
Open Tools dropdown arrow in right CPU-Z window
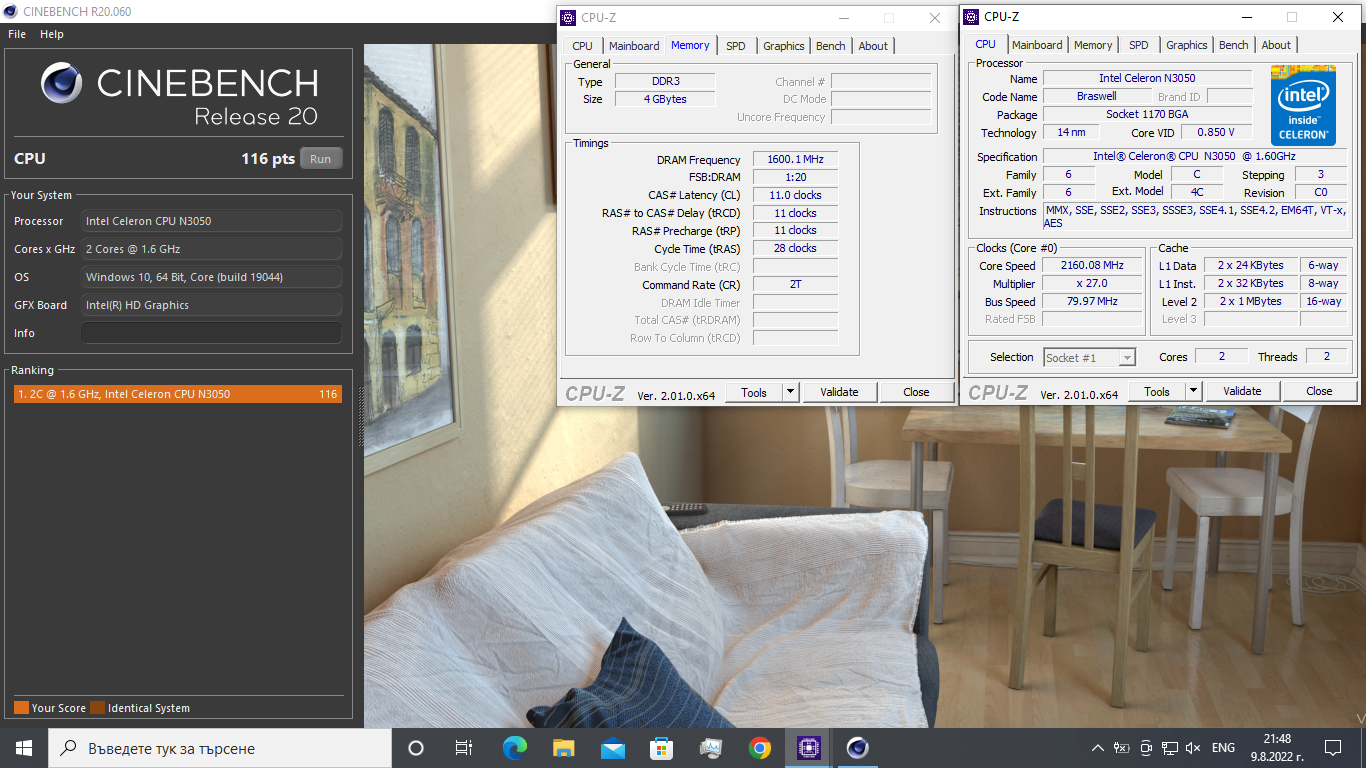pyautogui.click(x=1193, y=391)
